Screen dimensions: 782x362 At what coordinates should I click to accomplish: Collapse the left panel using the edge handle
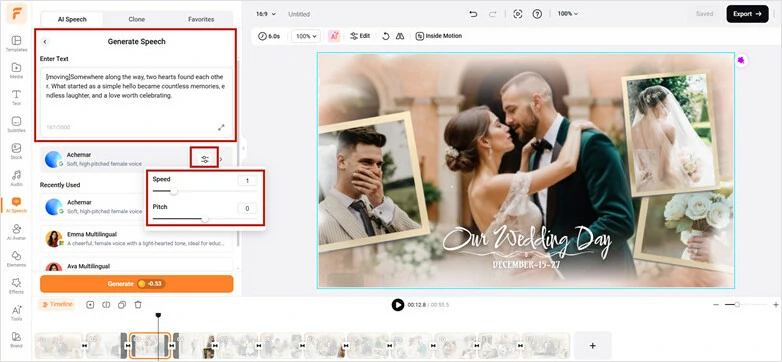(243, 148)
